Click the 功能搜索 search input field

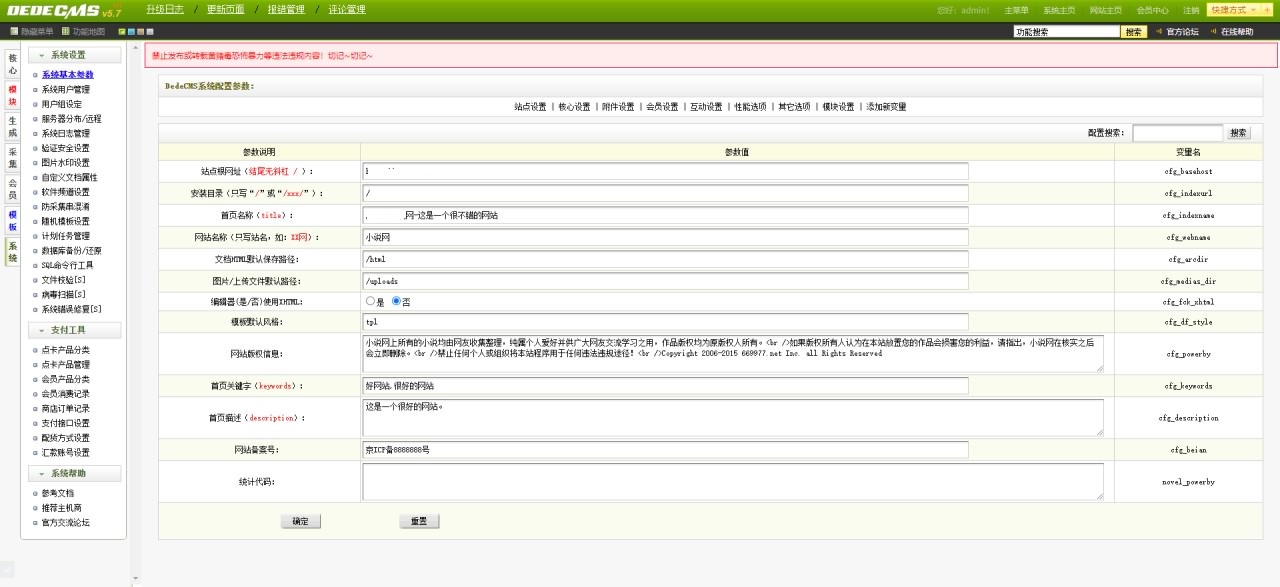tap(1066, 32)
